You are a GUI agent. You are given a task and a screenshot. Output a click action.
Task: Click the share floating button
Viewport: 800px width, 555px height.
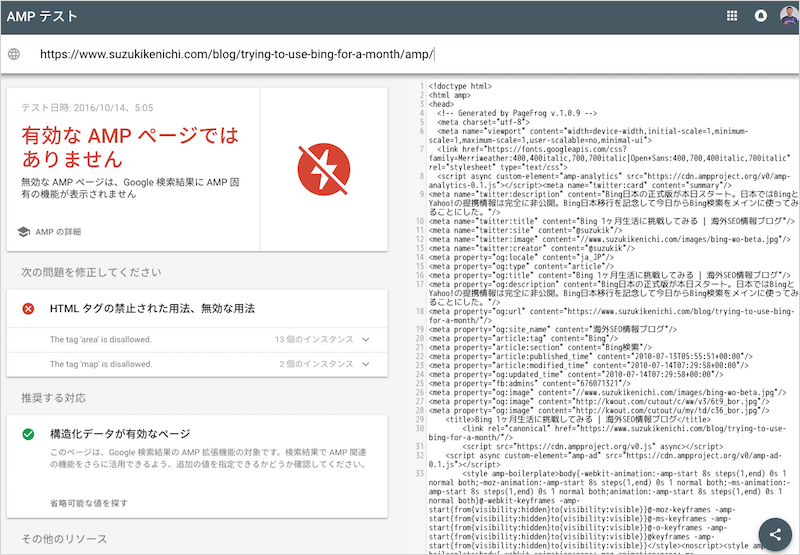click(x=775, y=534)
